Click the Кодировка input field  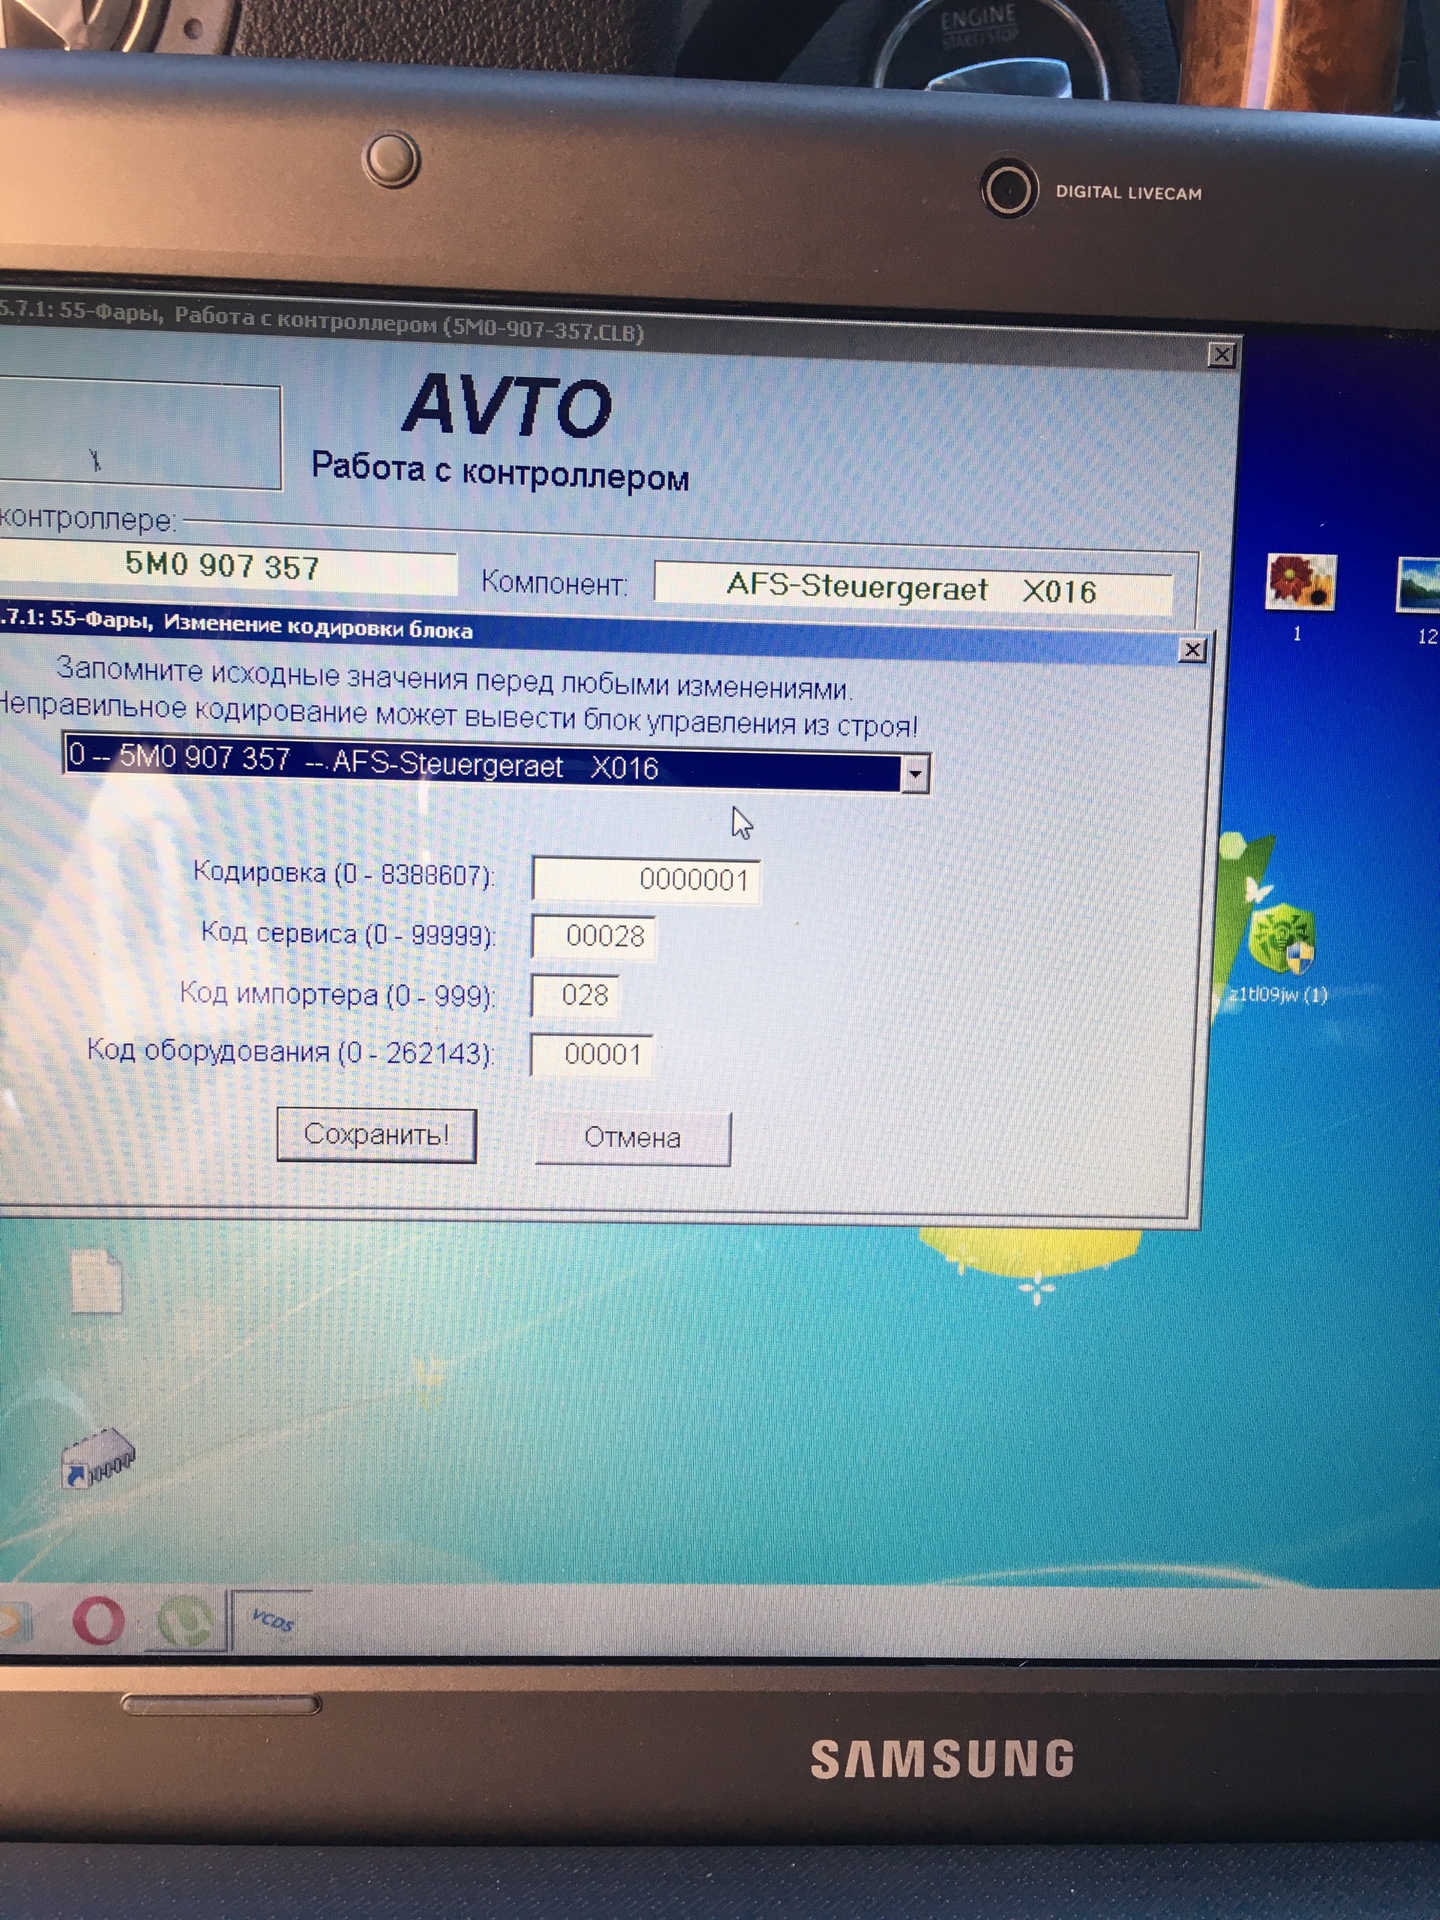(x=646, y=880)
